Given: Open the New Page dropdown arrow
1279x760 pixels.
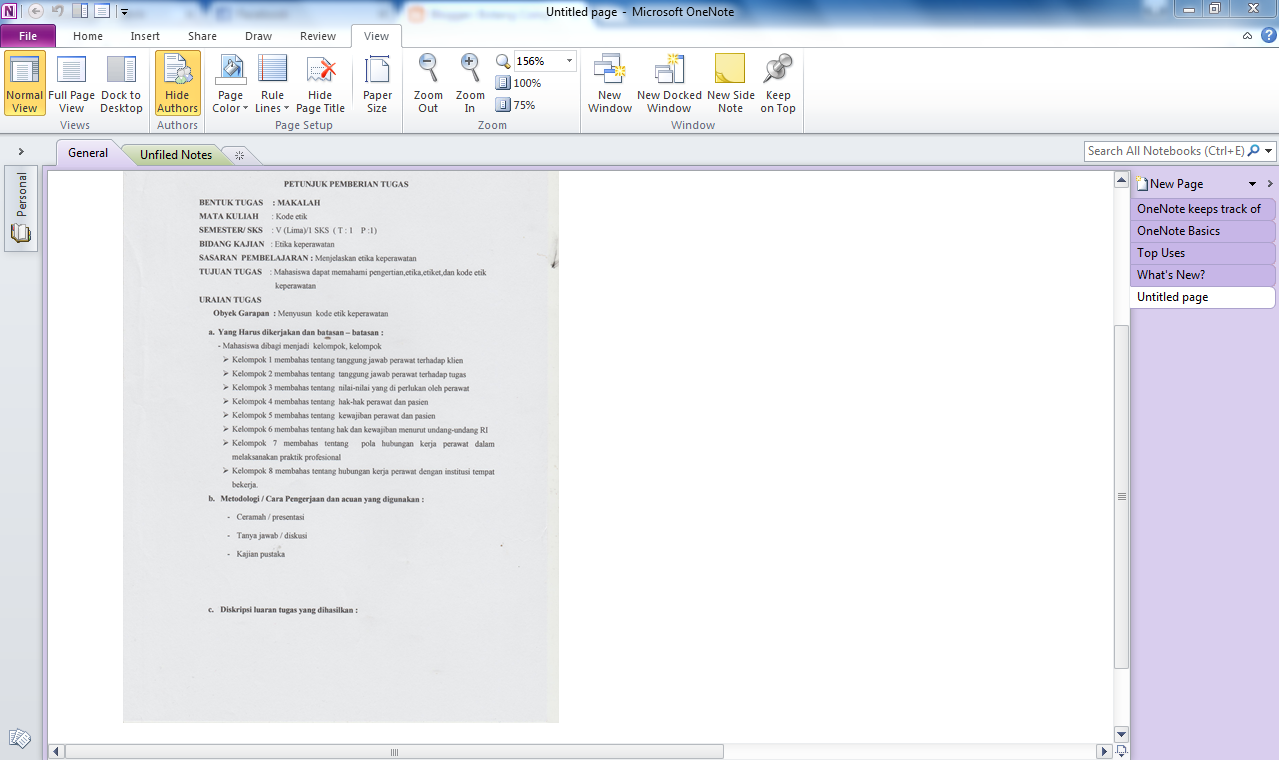Looking at the screenshot, I should [x=1252, y=184].
